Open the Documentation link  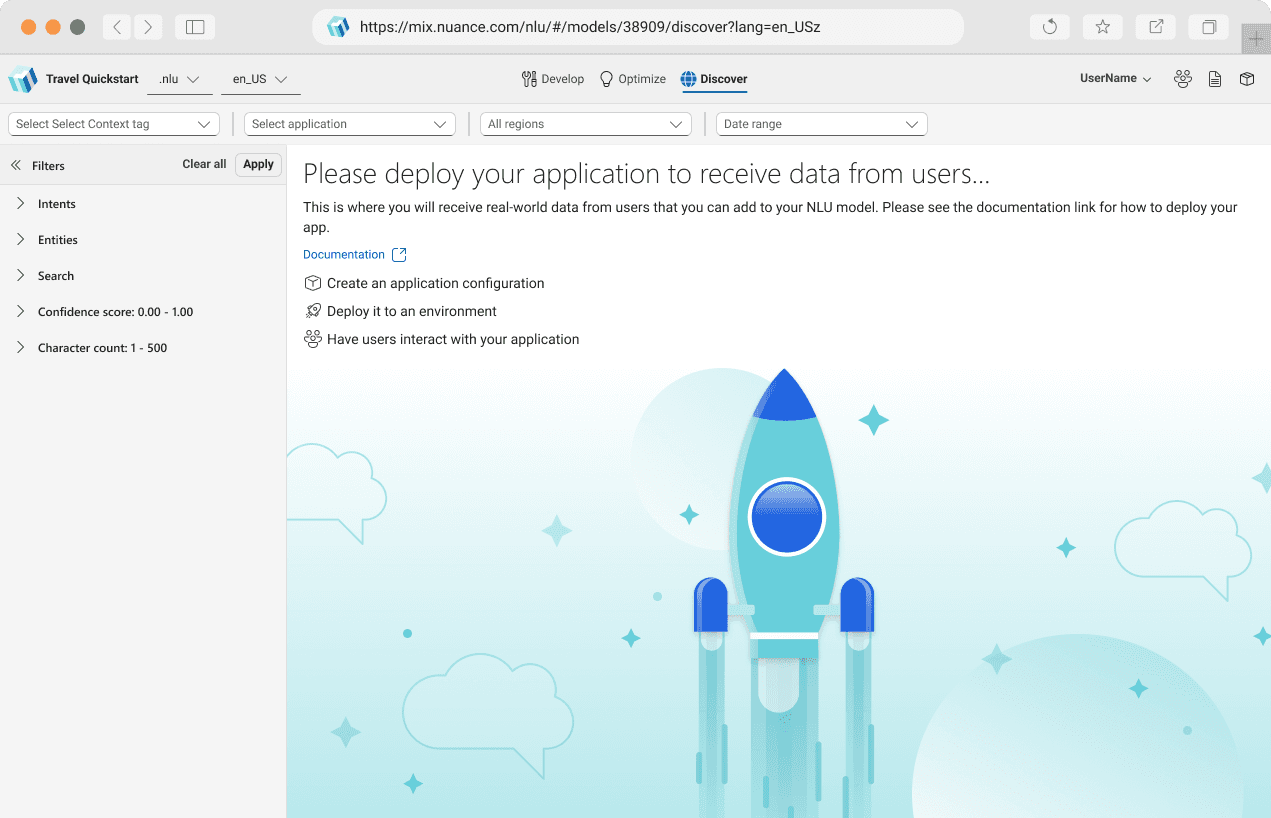click(x=344, y=255)
